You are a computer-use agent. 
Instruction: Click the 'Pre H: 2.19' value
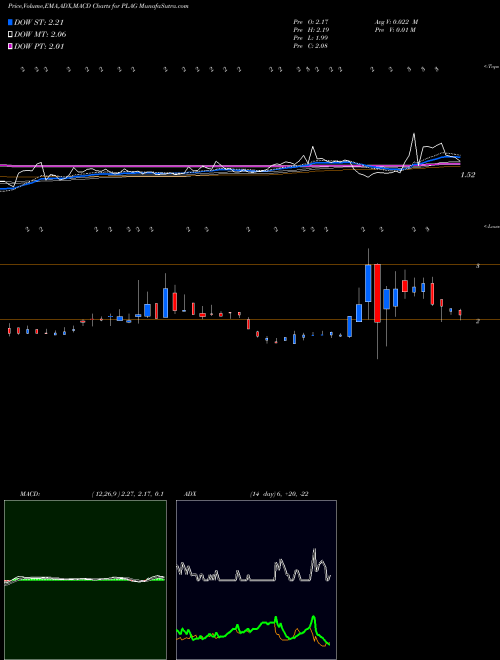(311, 30)
